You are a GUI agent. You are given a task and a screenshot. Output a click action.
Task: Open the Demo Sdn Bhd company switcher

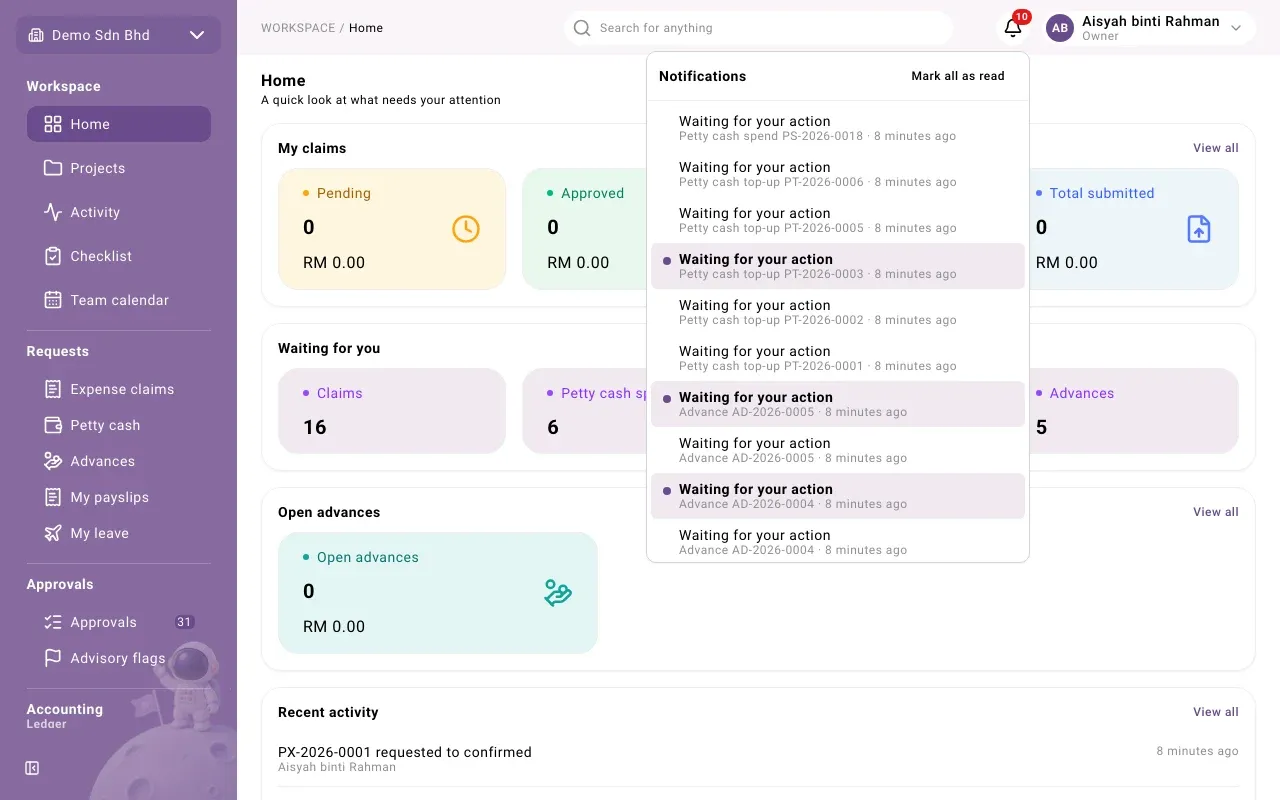pos(118,35)
